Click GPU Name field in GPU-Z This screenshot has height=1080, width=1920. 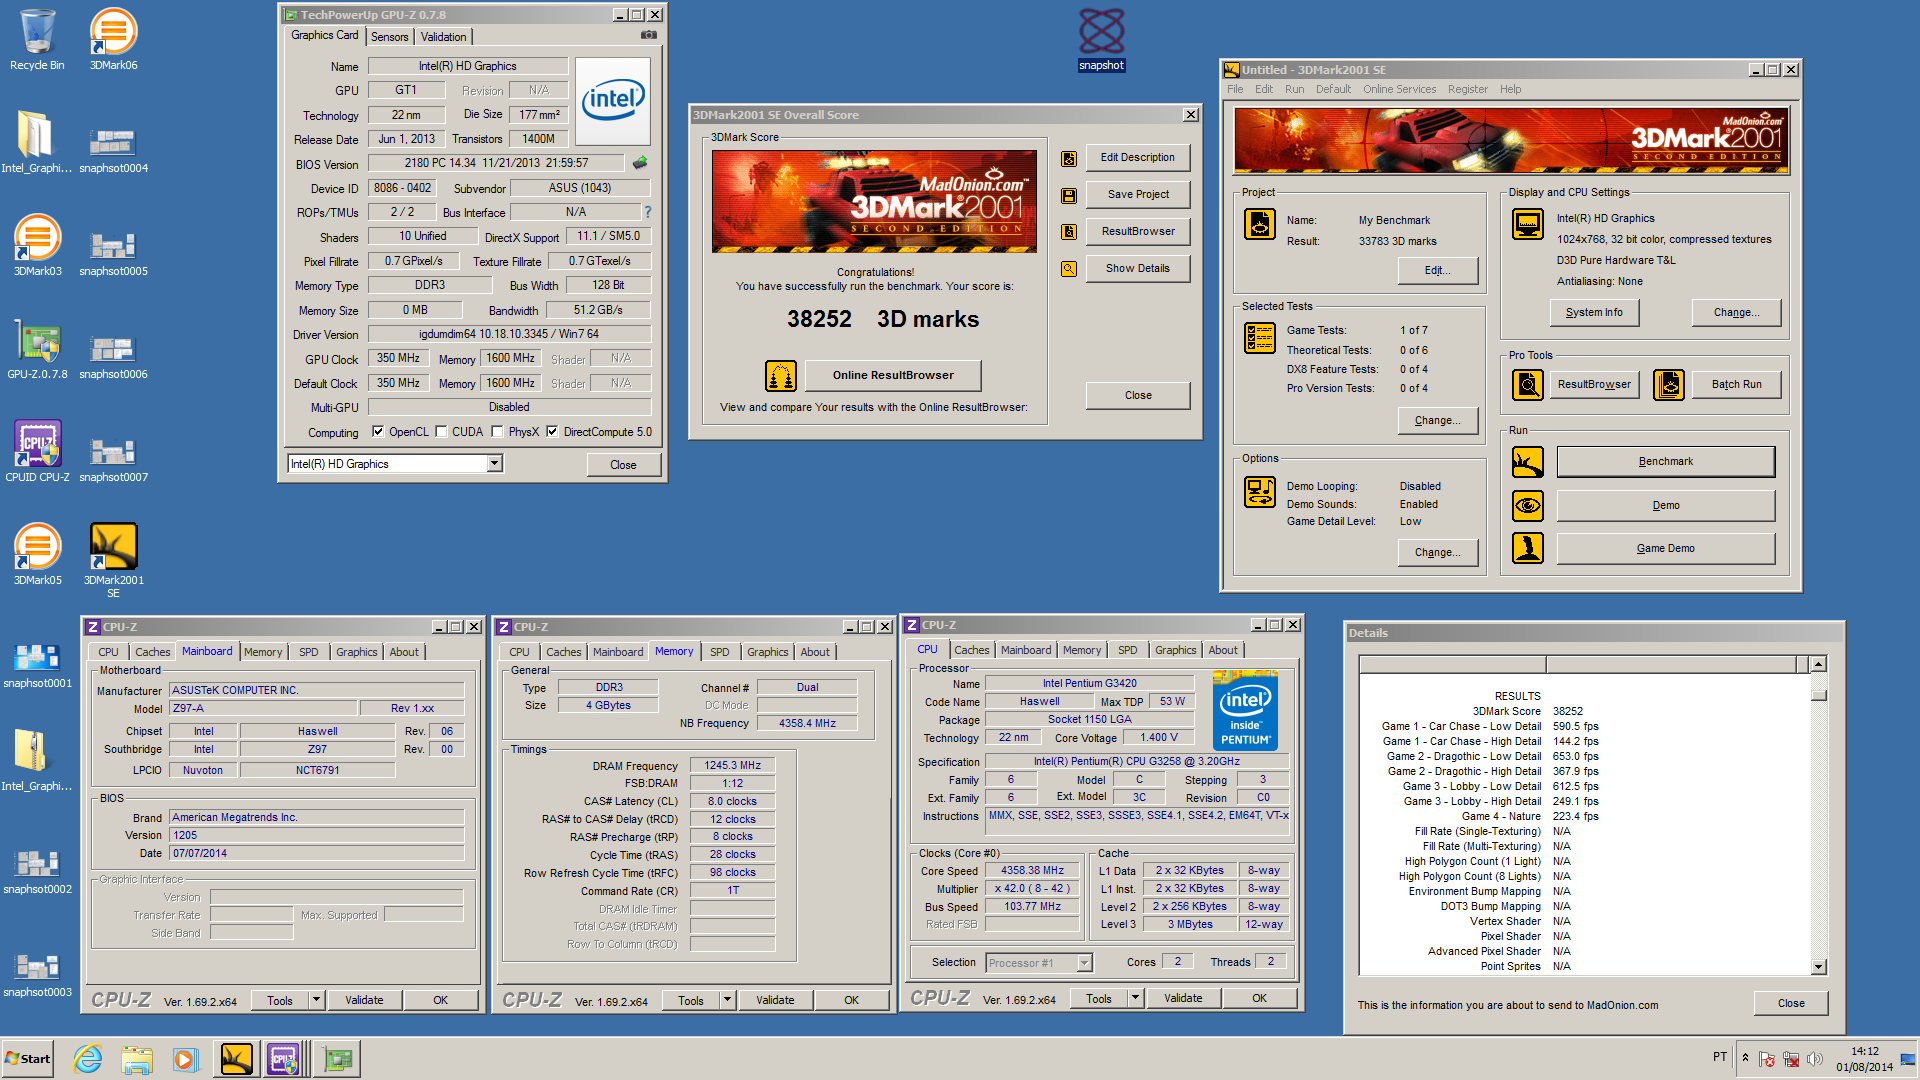[x=468, y=66]
